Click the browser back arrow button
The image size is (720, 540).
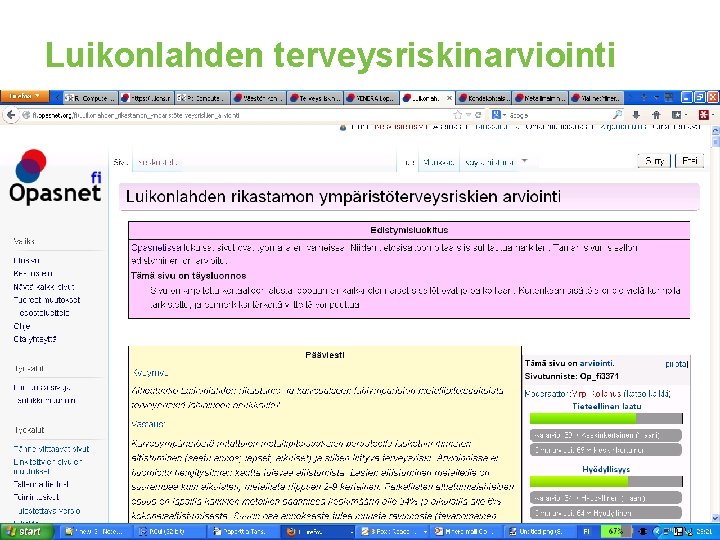point(11,115)
